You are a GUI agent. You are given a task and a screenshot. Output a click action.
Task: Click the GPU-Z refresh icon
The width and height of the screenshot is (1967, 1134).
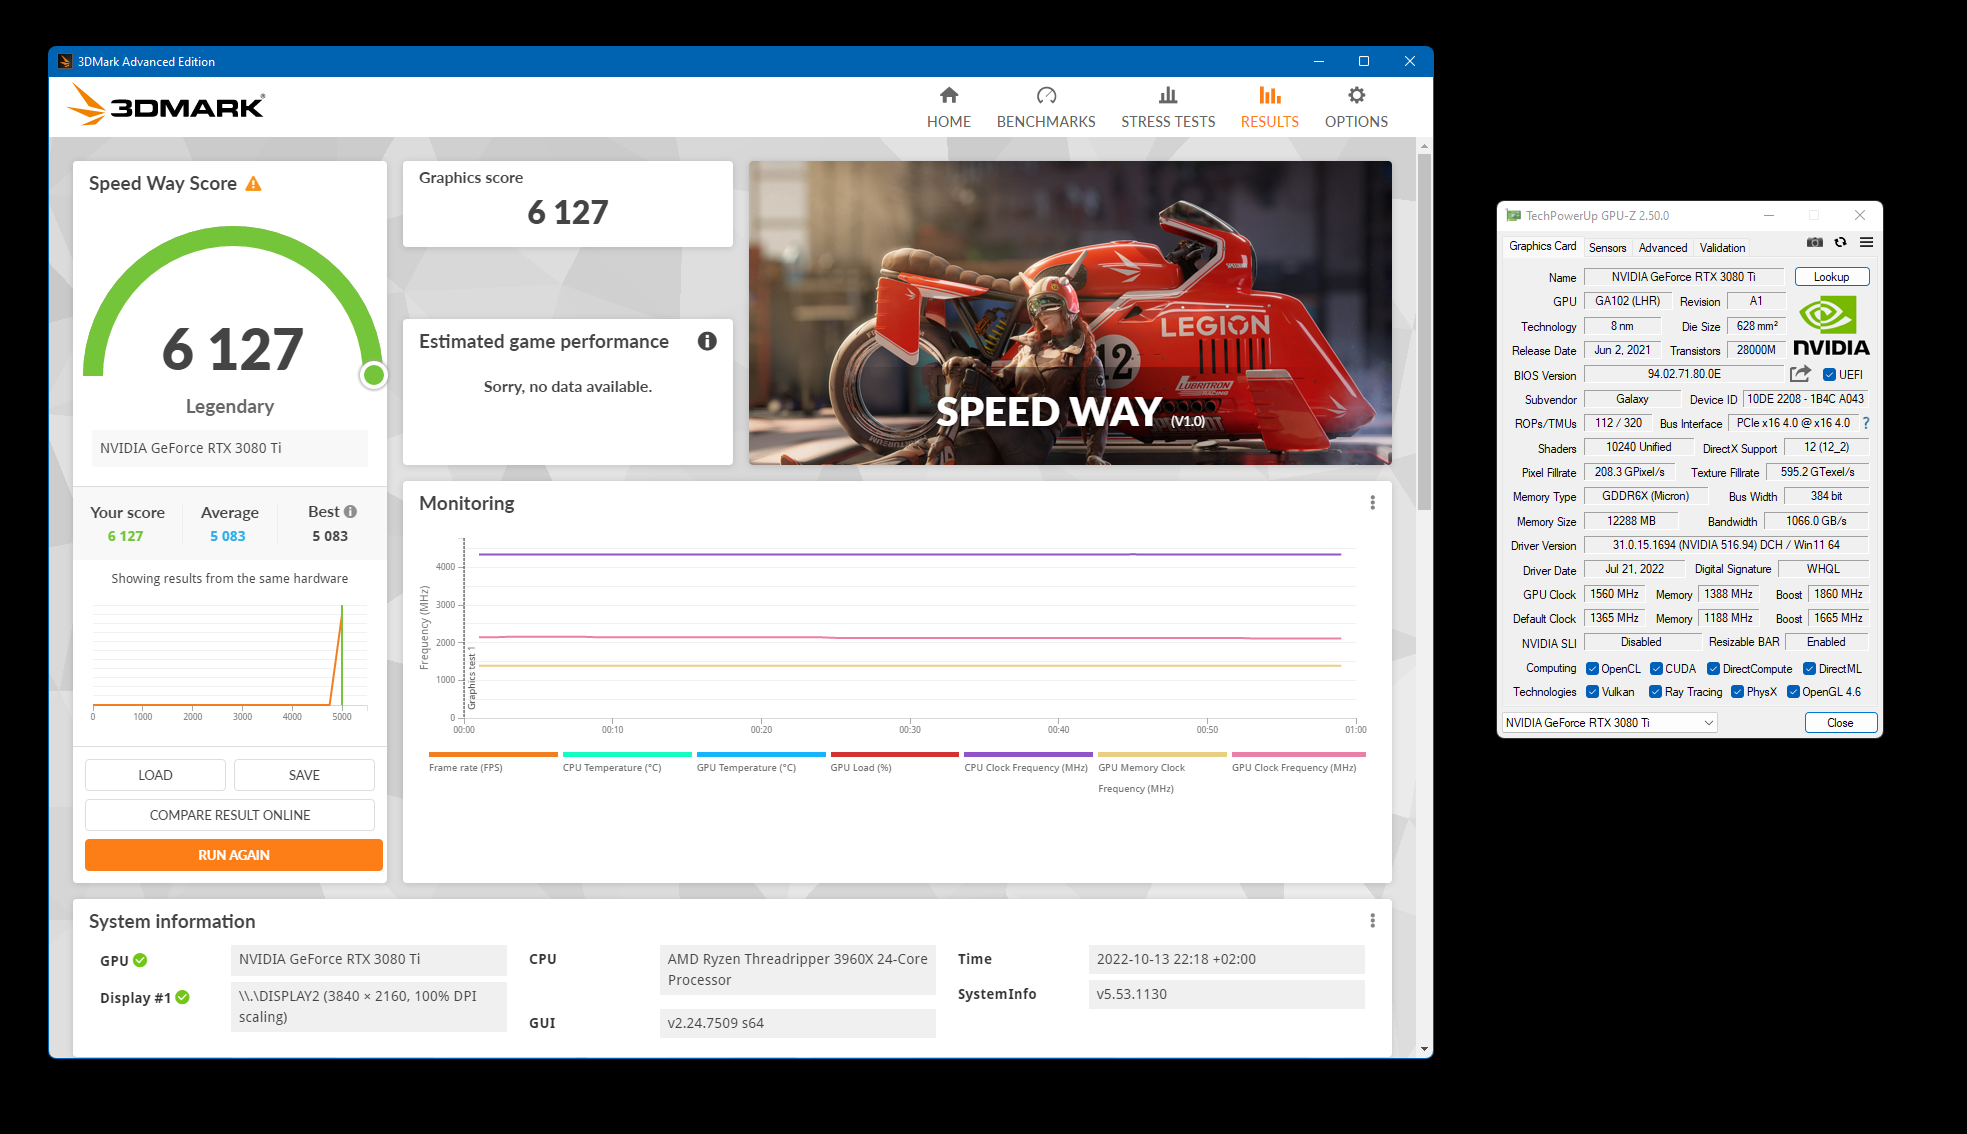point(1840,243)
